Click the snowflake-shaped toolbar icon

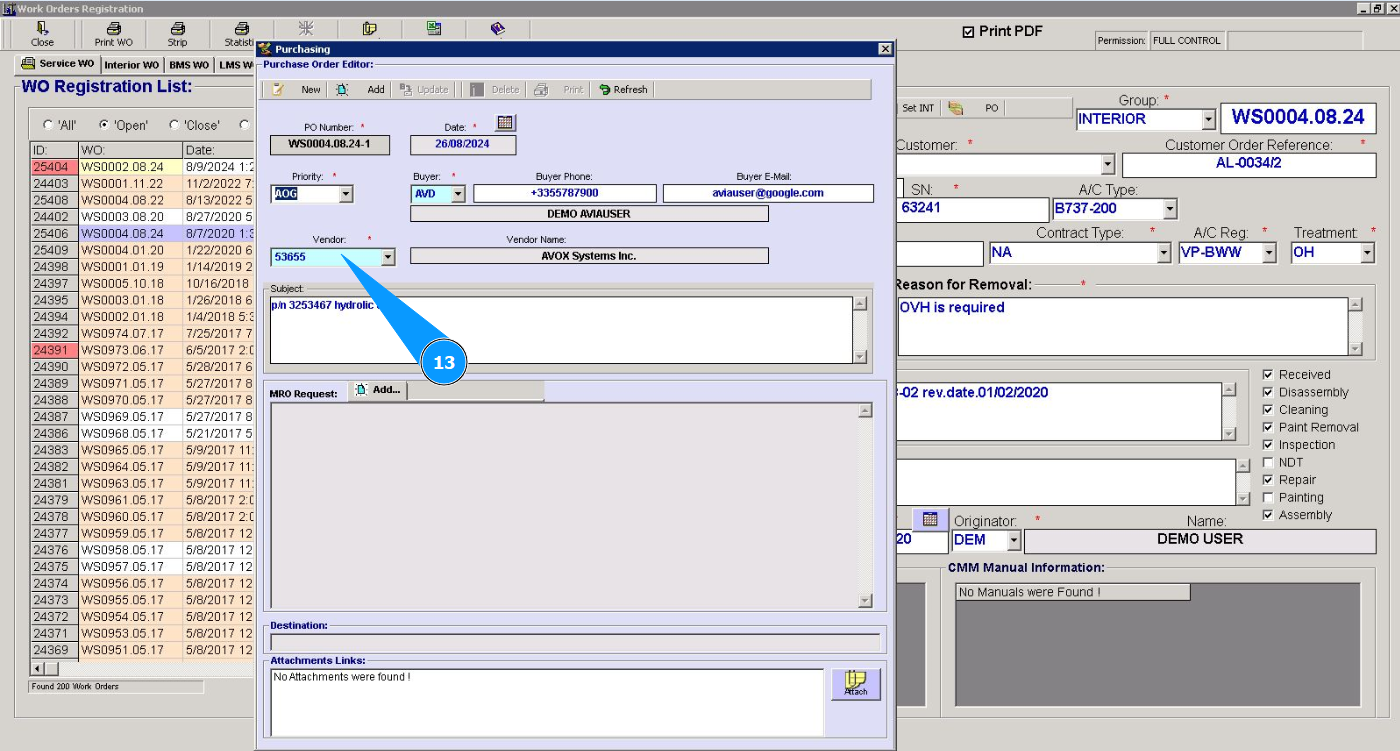(305, 29)
